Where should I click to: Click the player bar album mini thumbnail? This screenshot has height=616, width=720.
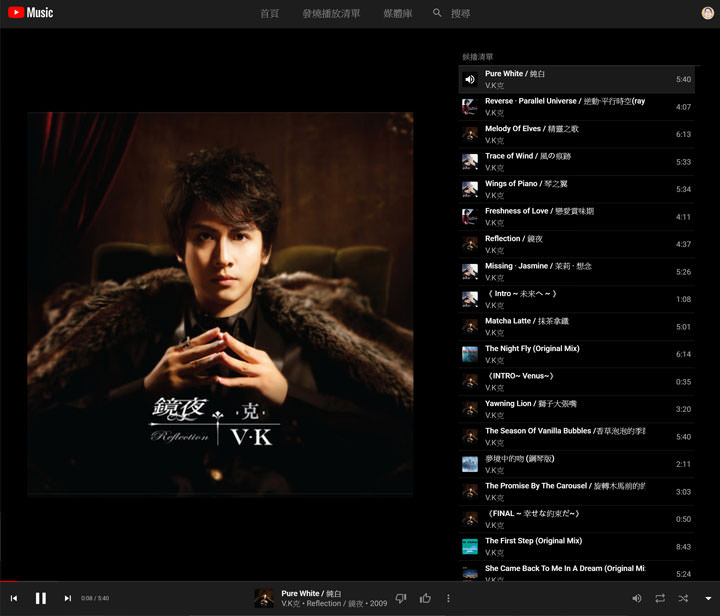(x=264, y=598)
